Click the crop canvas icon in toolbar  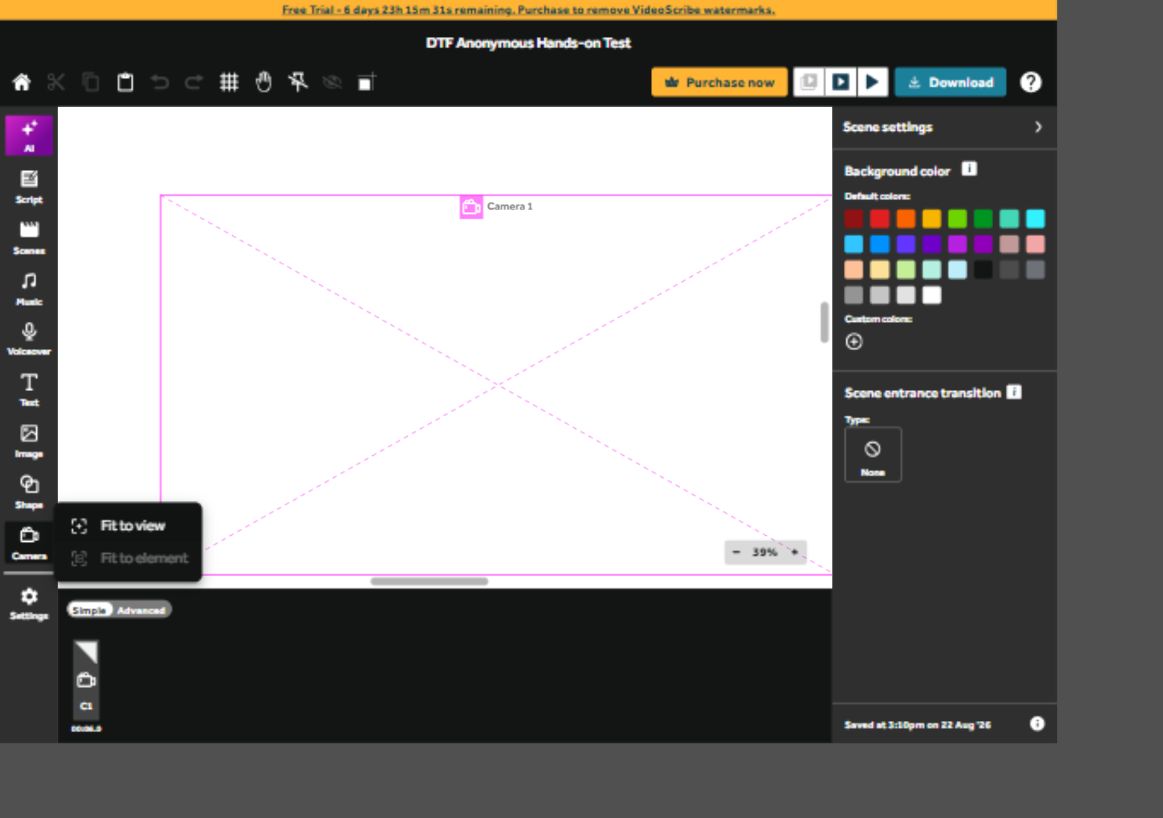pos(366,82)
